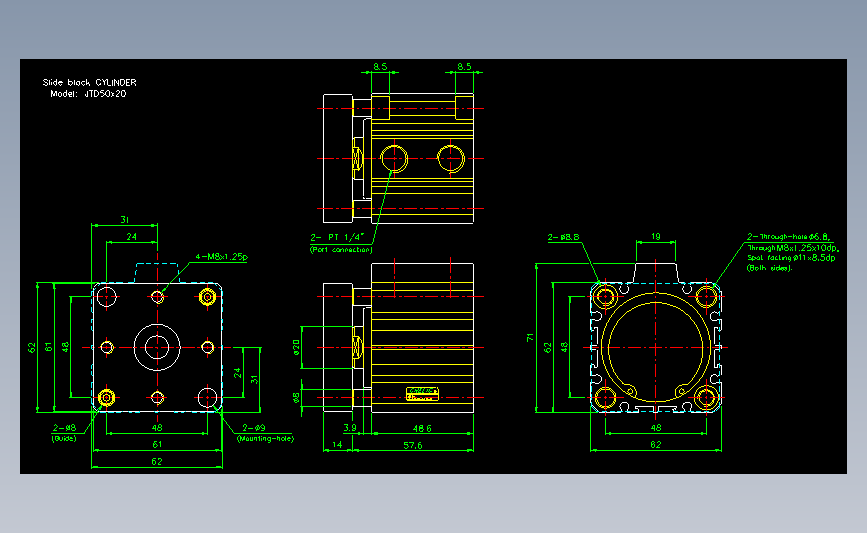Click the 'ø6' diameter dimension
867x533 pixels.
pos(296,398)
